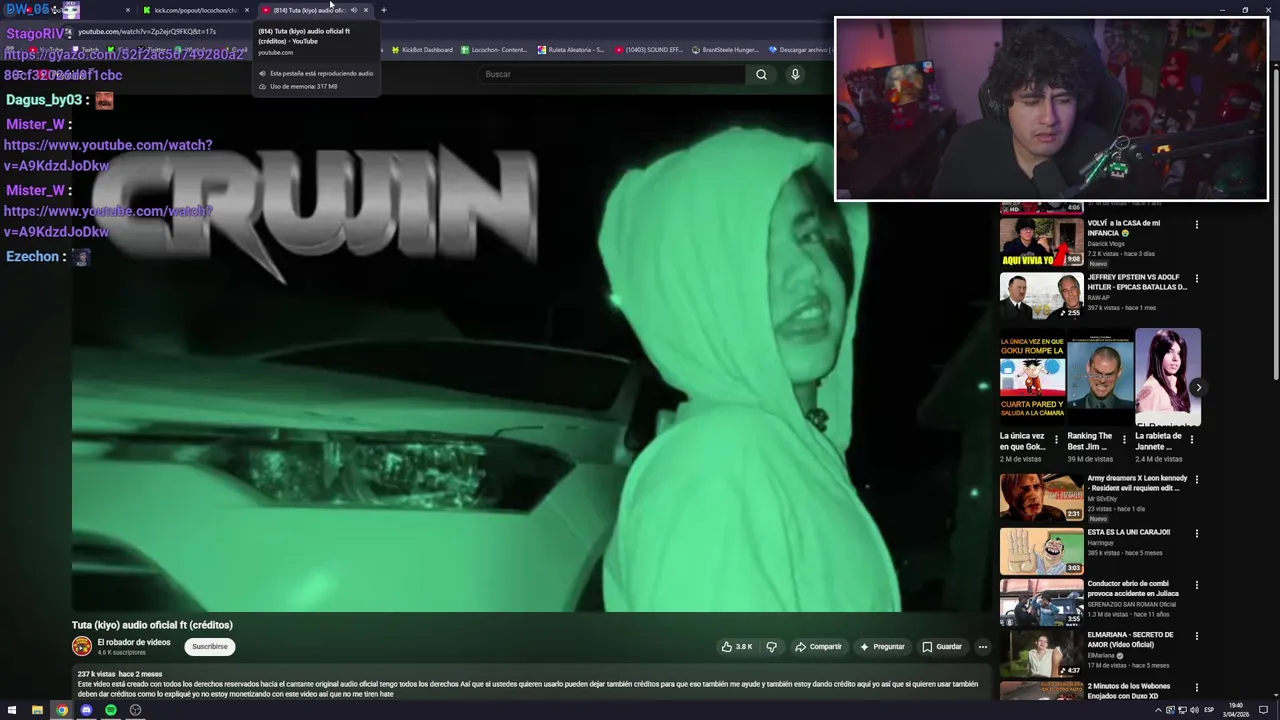This screenshot has width=1280, height=720.
Task: Open Spotify from the taskbar
Action: [x=111, y=710]
